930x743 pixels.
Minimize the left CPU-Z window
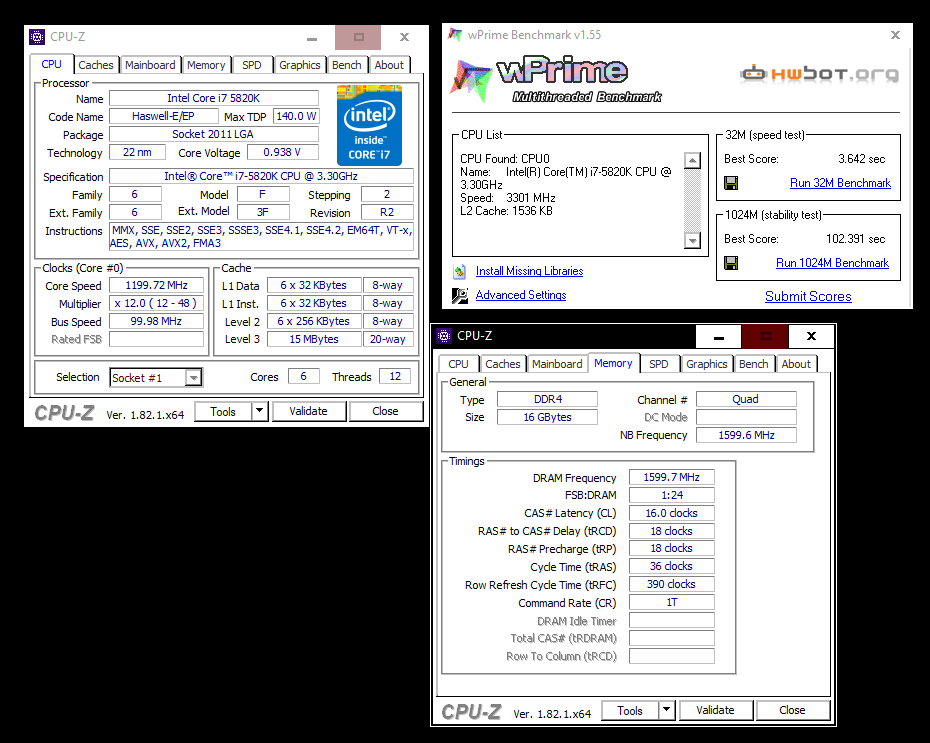312,38
